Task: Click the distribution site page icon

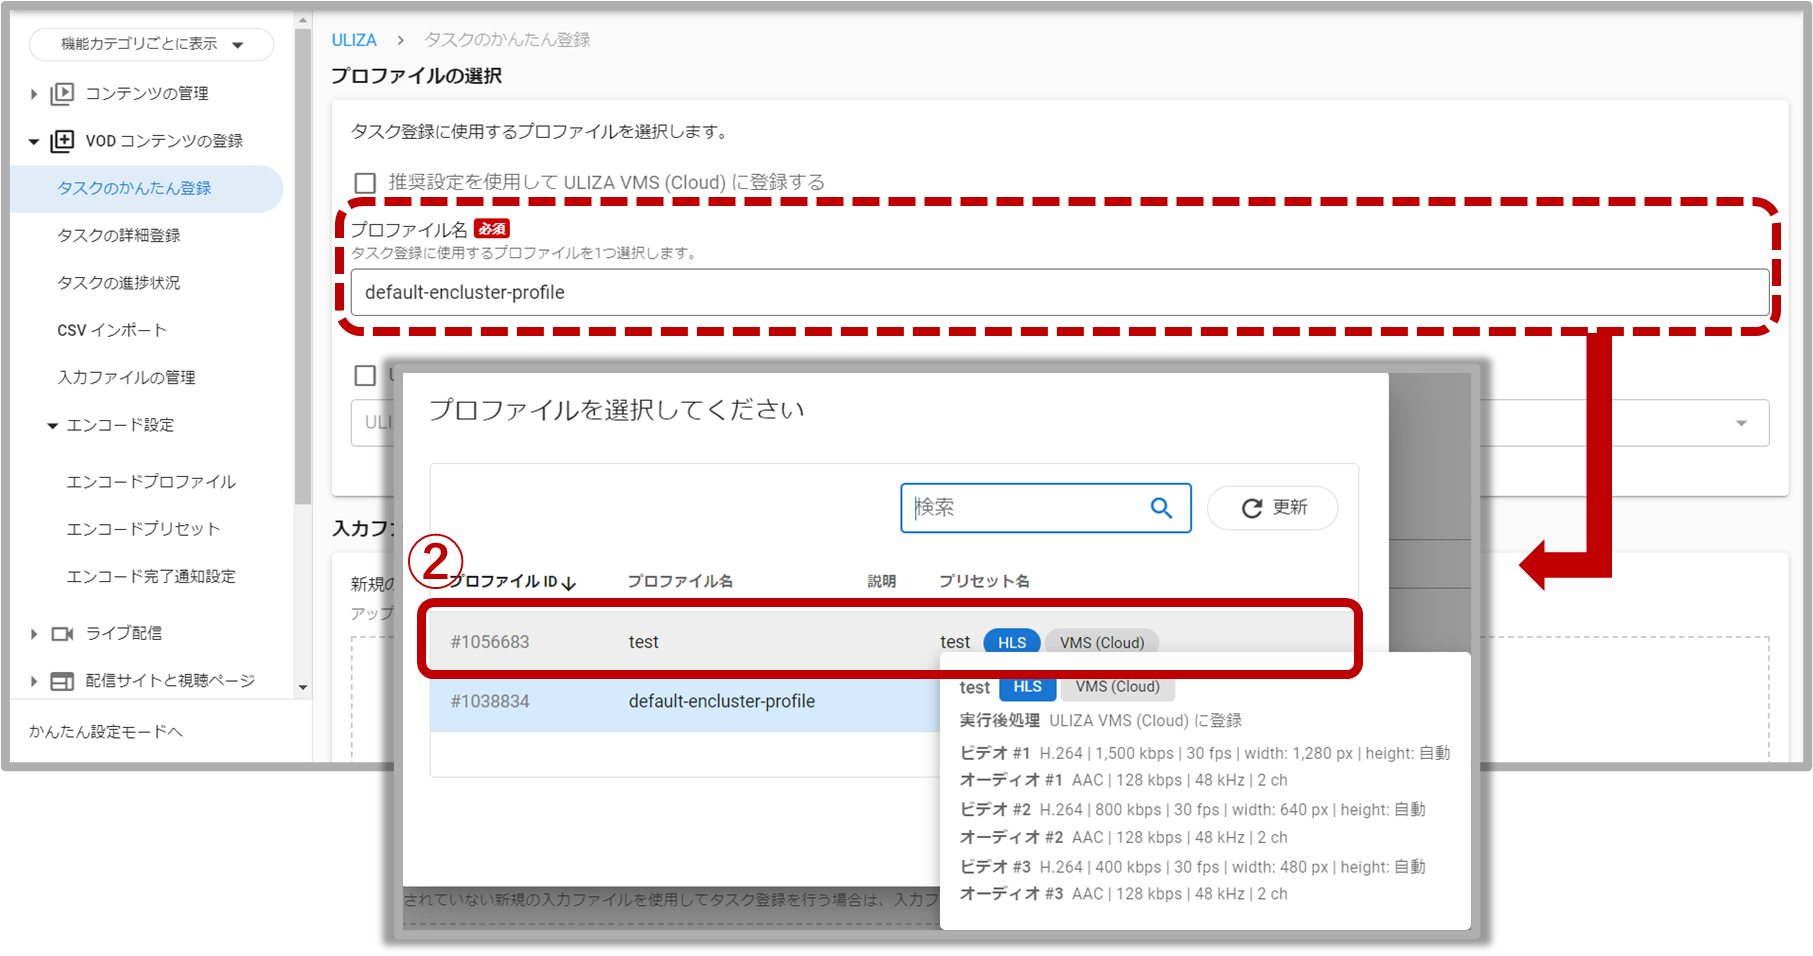Action: (x=62, y=681)
